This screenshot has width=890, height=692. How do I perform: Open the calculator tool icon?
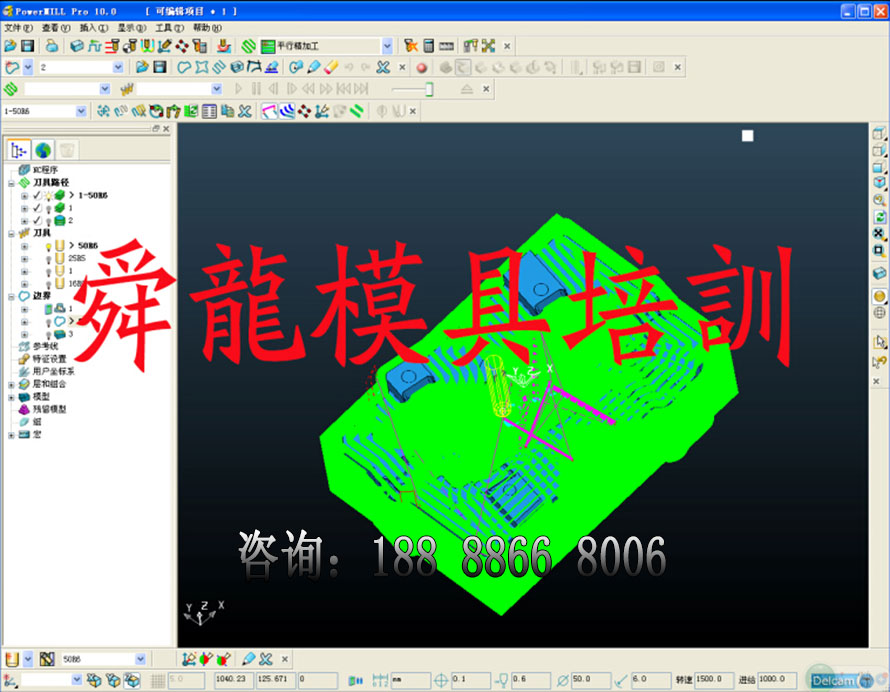[x=428, y=46]
